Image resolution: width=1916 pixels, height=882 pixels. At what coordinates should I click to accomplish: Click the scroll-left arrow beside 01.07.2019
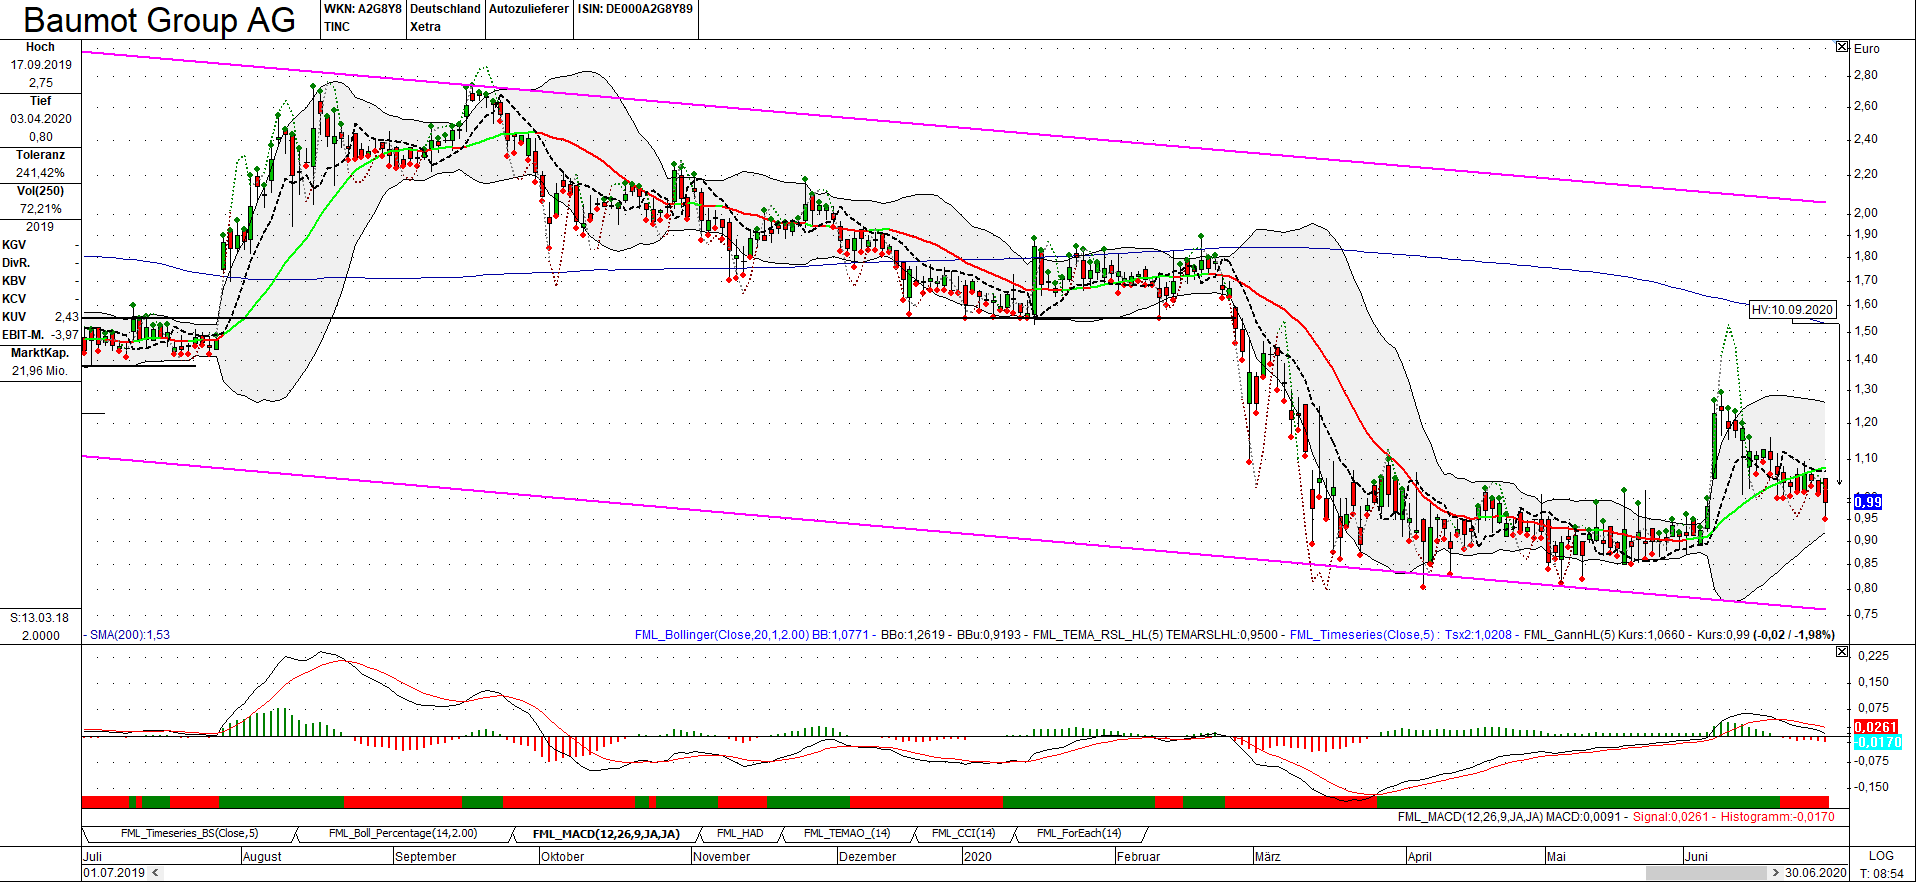point(154,873)
